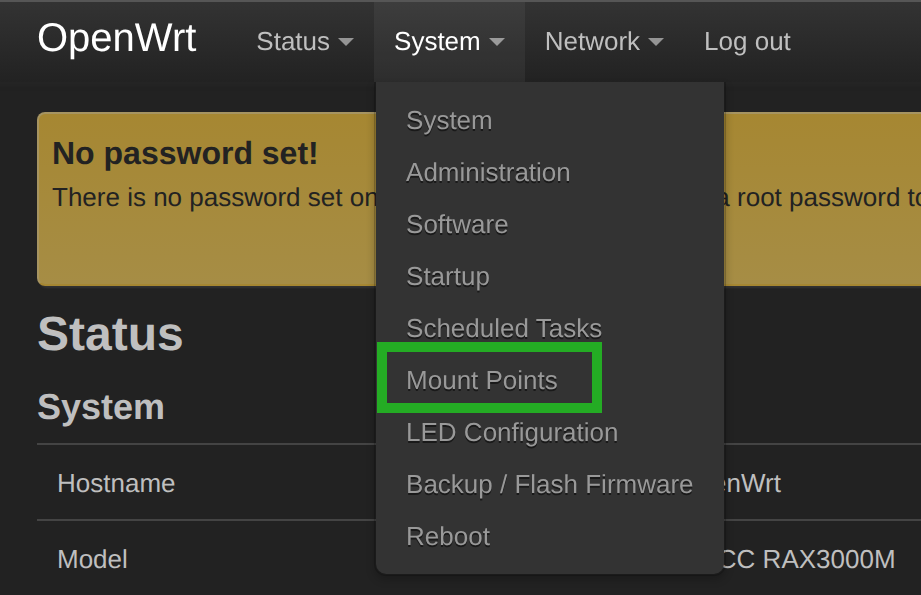Viewport: 921px width, 595px height.
Task: Click the OpenWrt brand logo
Action: click(x=116, y=39)
